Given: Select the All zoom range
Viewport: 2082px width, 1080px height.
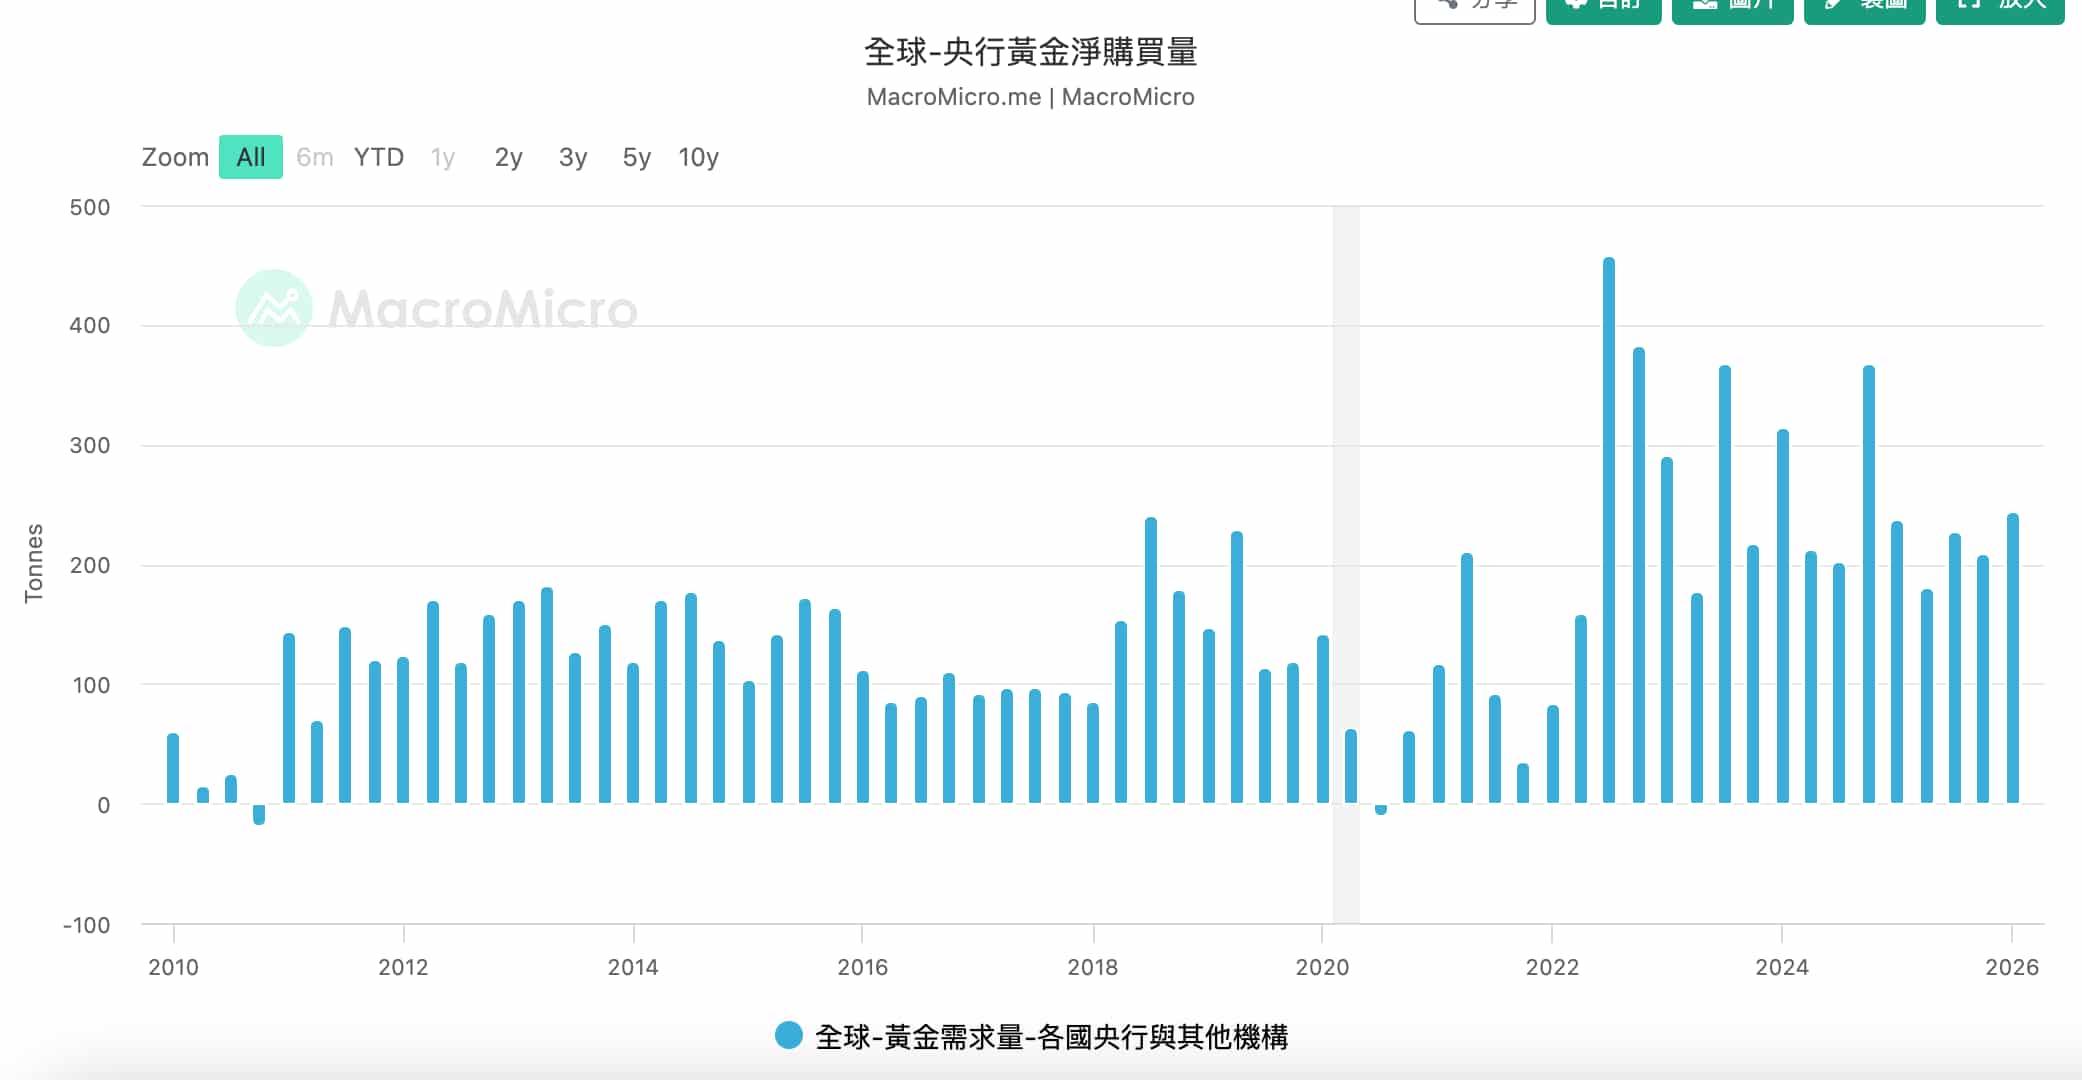Looking at the screenshot, I should (x=251, y=157).
